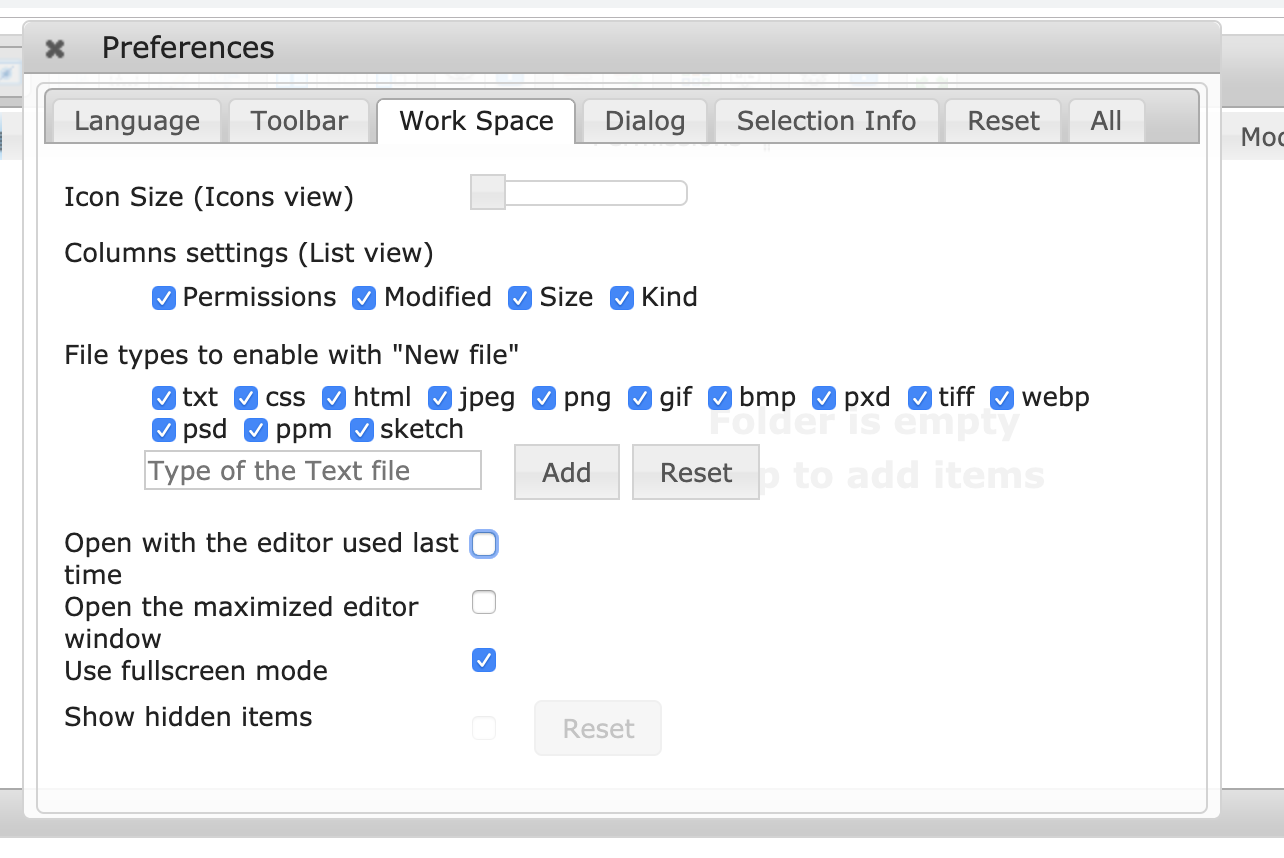Adjust the Icon Size slider

click(x=488, y=192)
